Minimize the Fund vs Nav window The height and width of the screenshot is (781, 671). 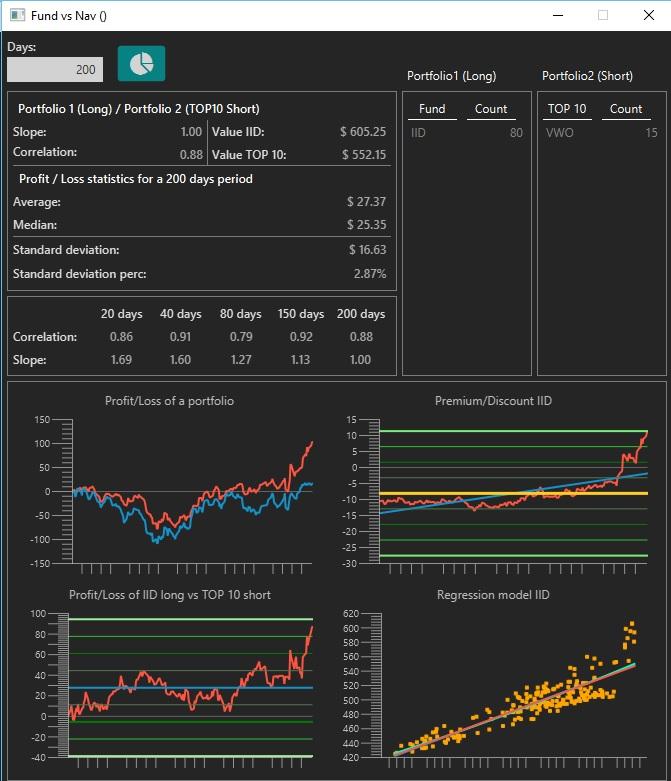(x=558, y=15)
